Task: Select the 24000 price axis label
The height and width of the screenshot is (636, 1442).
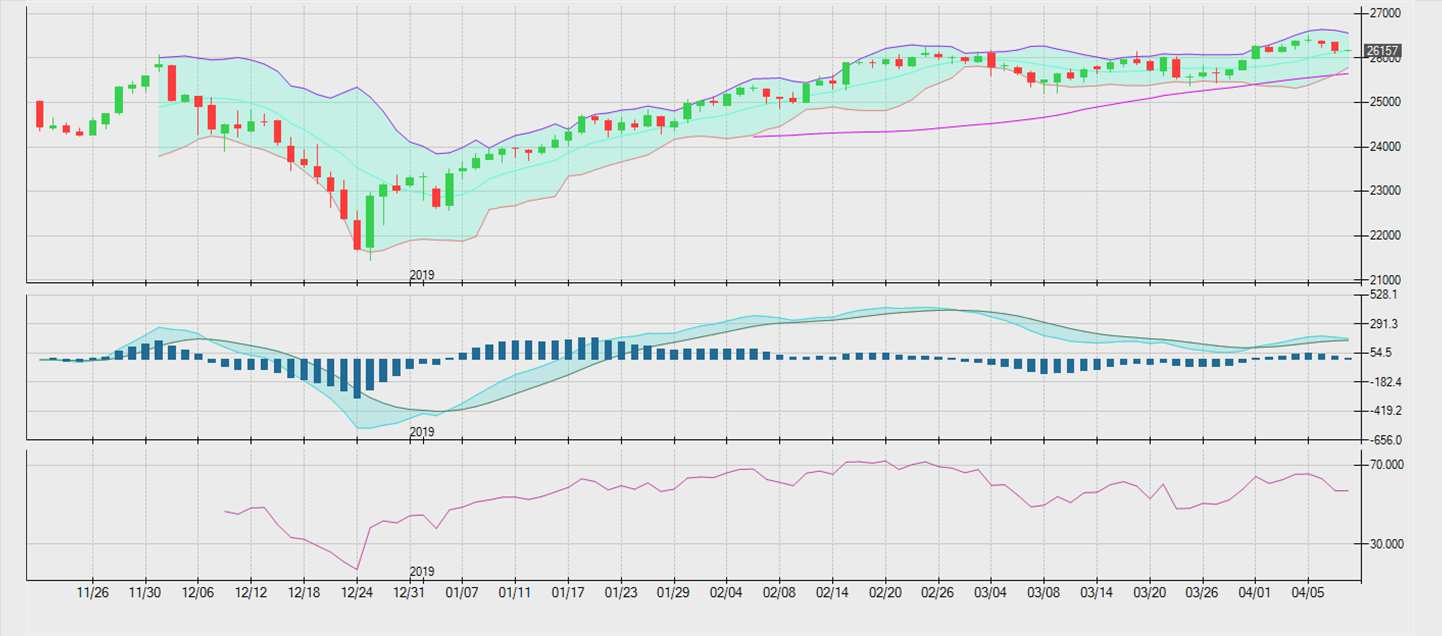Action: tap(1383, 147)
